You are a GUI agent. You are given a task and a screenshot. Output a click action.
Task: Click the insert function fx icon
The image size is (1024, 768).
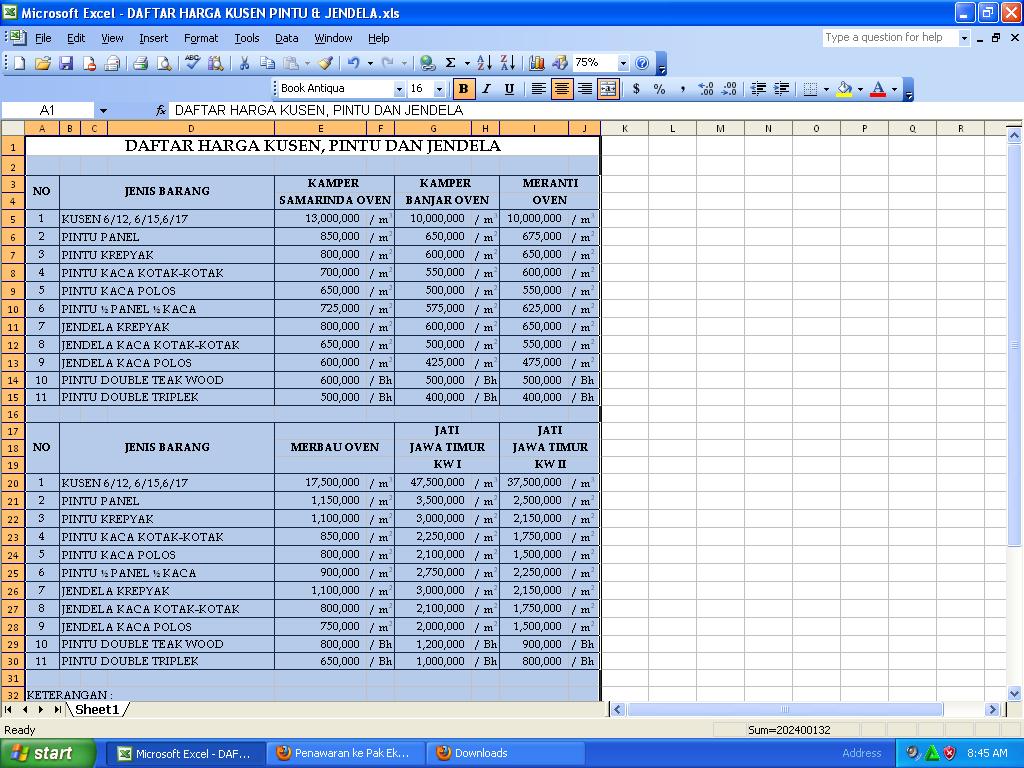[x=161, y=111]
